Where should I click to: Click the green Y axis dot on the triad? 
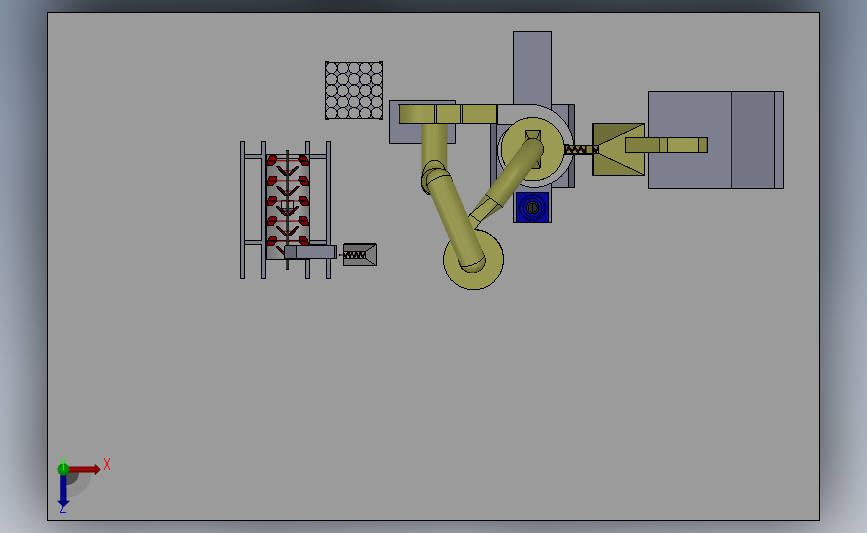(x=63, y=469)
